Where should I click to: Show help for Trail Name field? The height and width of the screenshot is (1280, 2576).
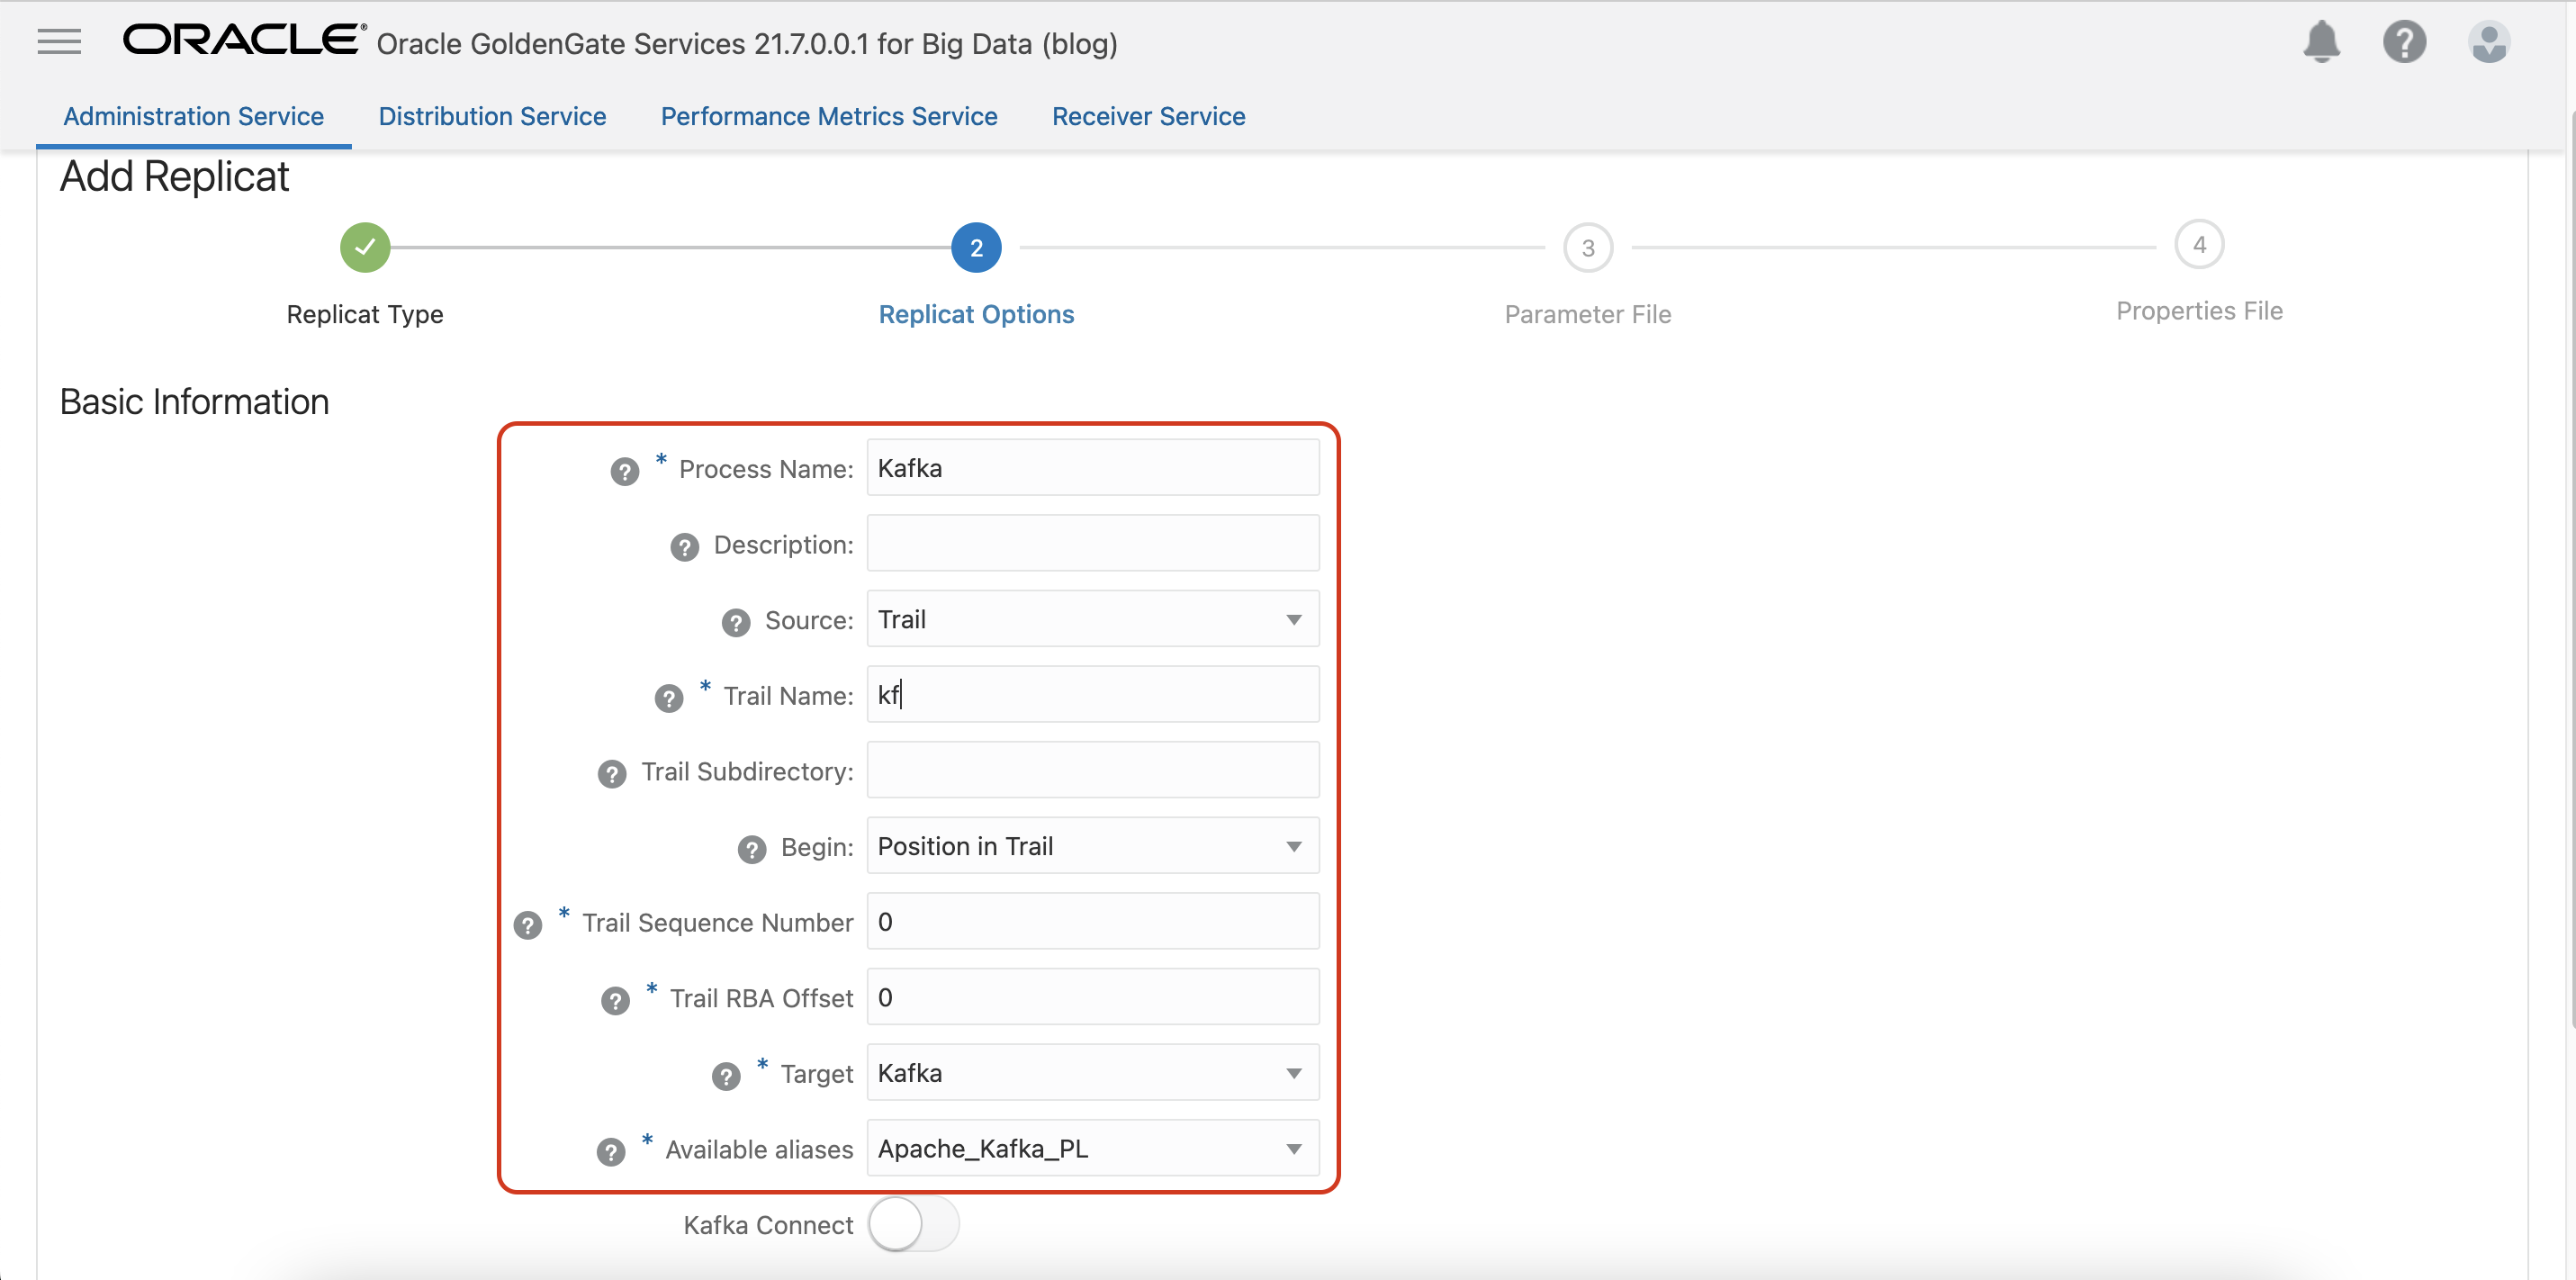point(668,698)
